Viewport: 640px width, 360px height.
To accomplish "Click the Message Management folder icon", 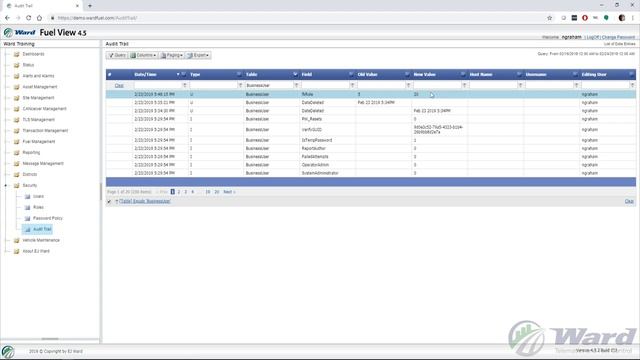I will click(17, 164).
